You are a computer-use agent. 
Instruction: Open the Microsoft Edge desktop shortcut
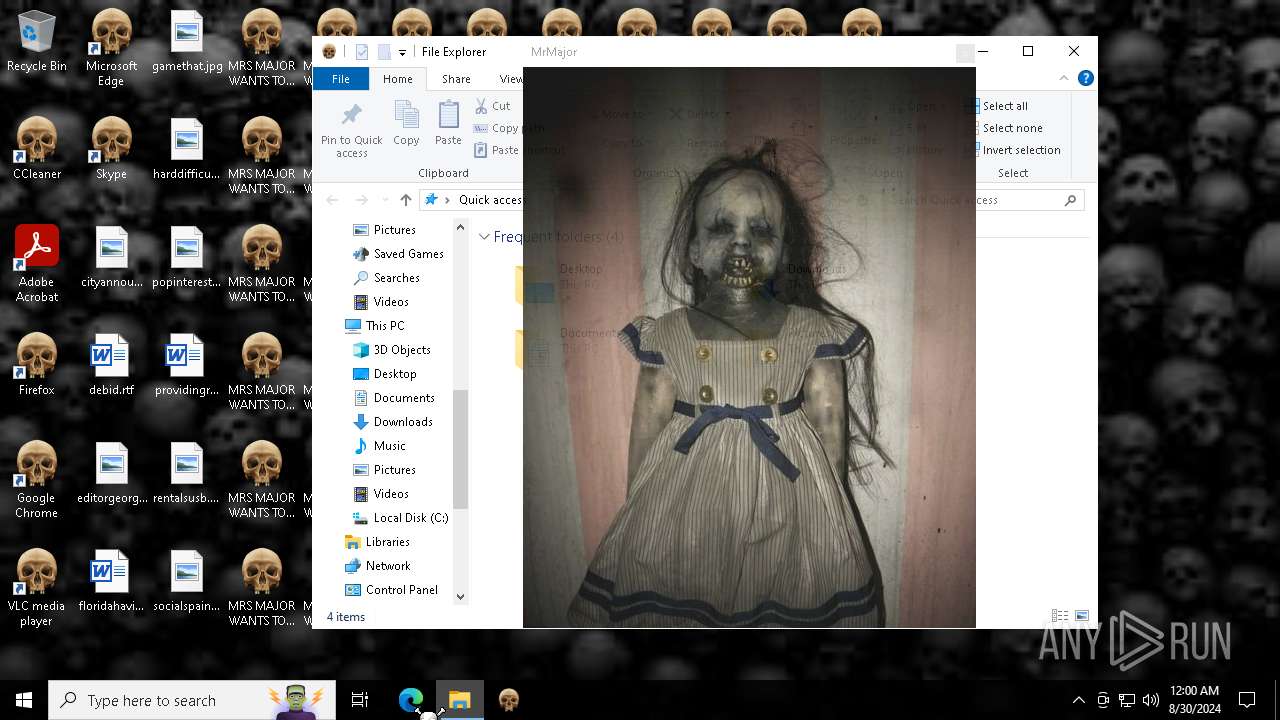click(x=111, y=49)
